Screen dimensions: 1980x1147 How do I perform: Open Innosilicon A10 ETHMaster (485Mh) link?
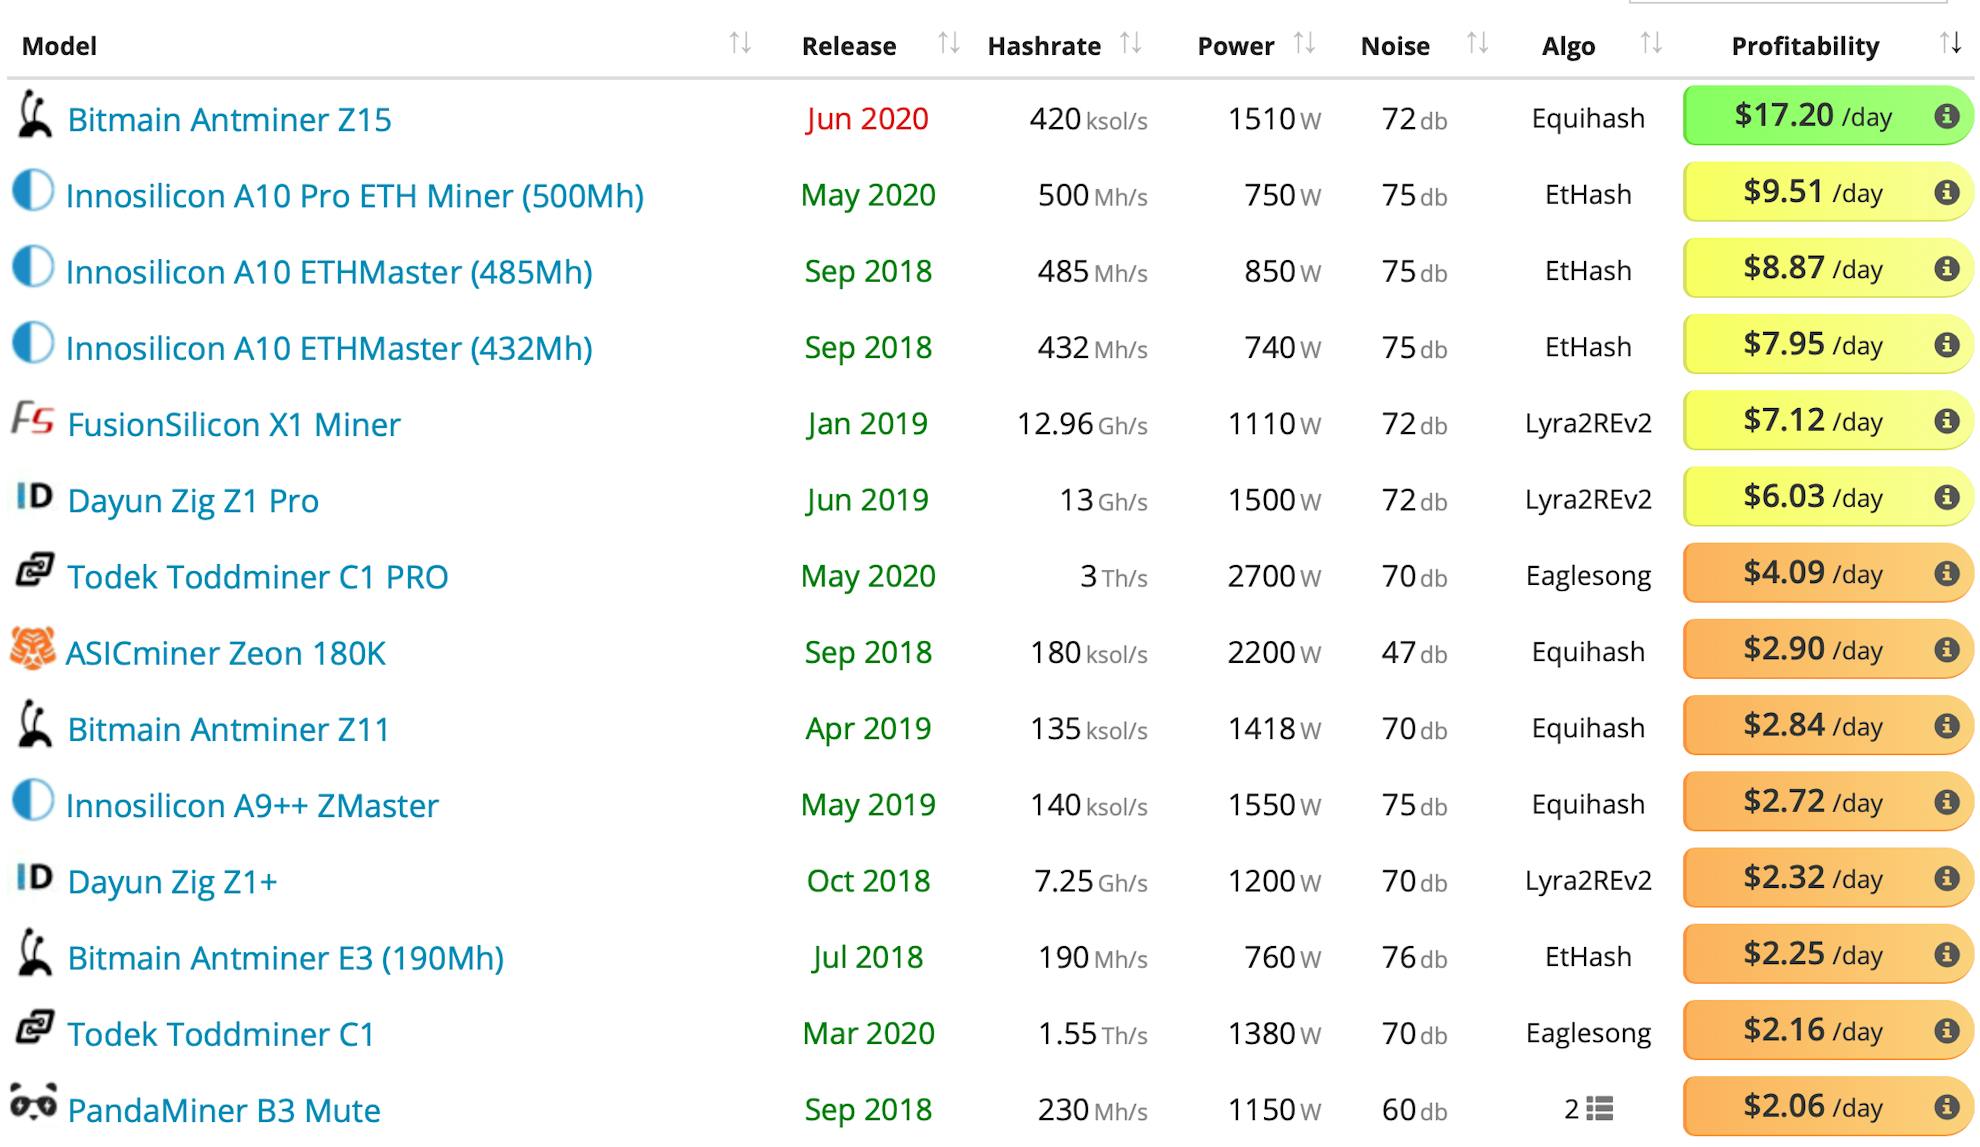pyautogui.click(x=329, y=272)
